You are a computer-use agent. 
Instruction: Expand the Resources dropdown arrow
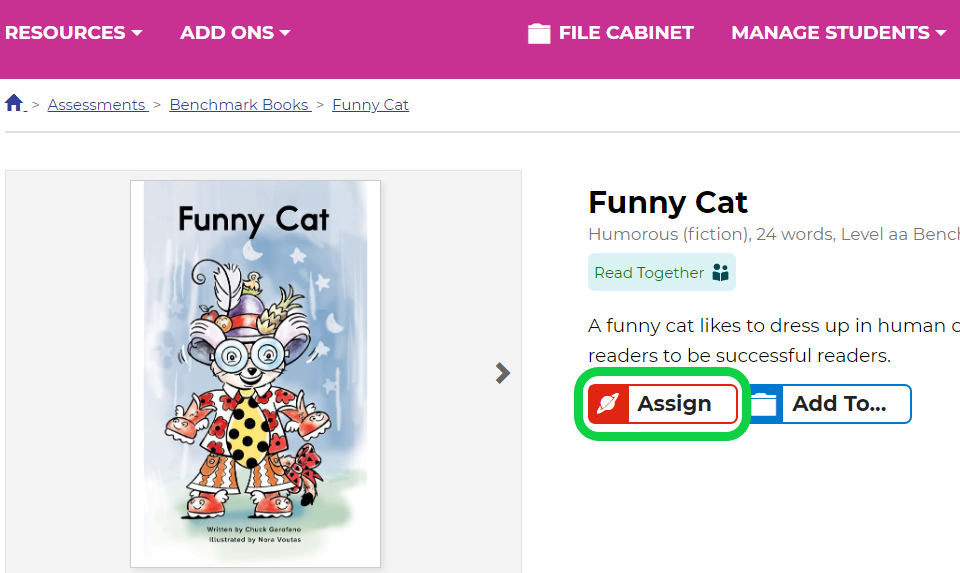[x=137, y=33]
